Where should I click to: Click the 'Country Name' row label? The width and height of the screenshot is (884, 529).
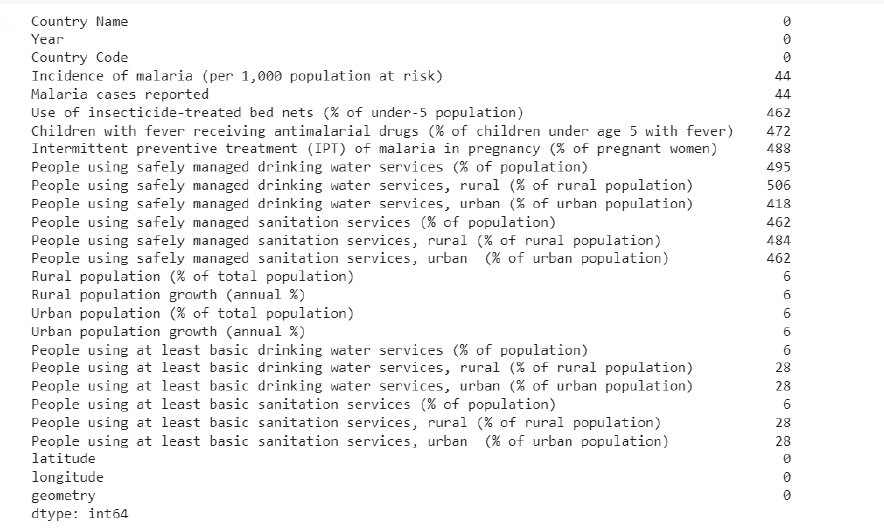tap(79, 21)
